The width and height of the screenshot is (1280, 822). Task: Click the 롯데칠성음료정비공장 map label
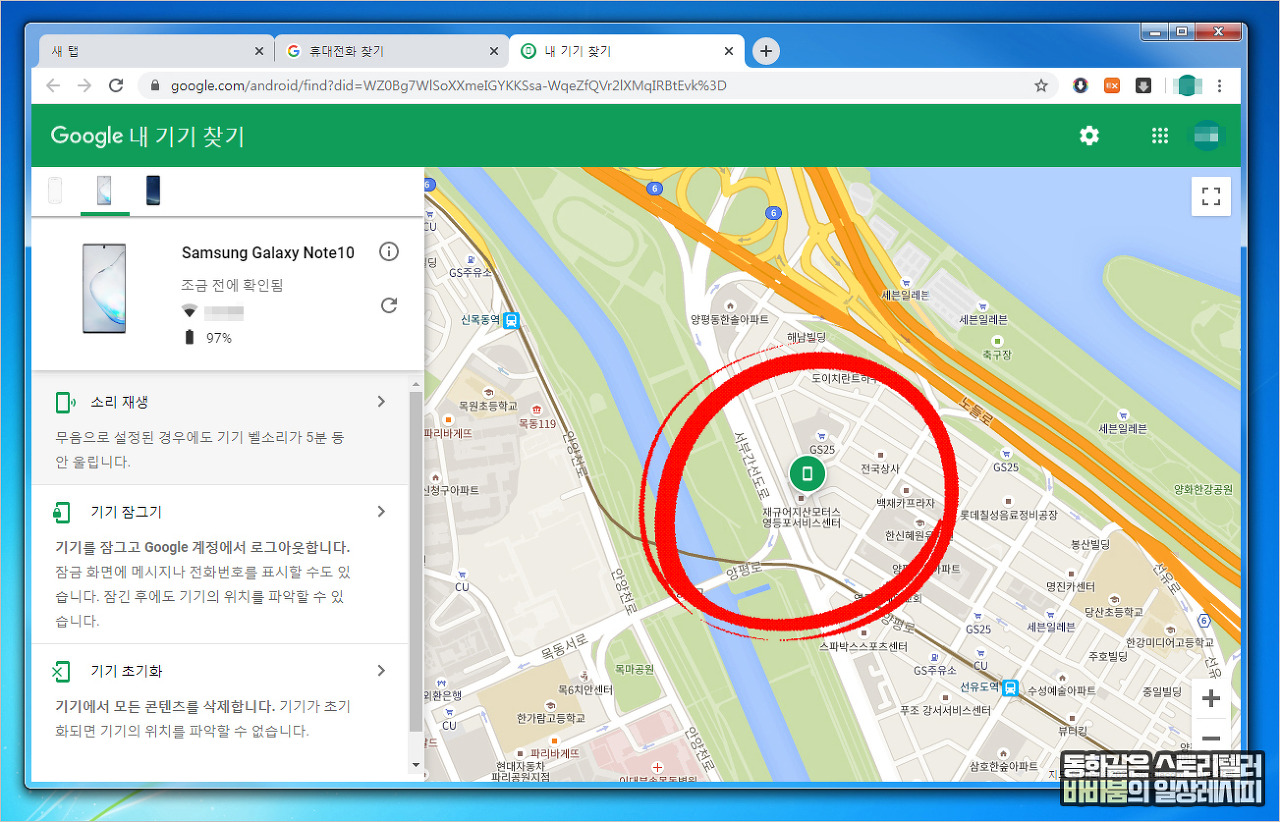1008,515
